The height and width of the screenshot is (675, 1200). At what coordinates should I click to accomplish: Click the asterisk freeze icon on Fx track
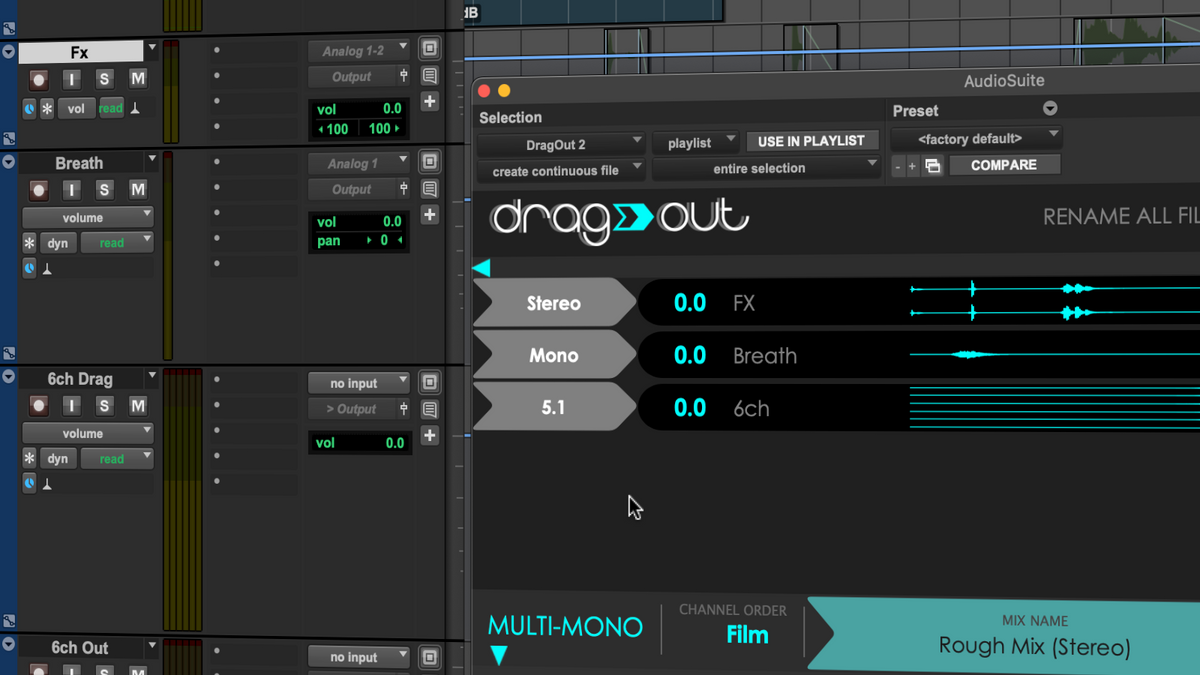(47, 108)
